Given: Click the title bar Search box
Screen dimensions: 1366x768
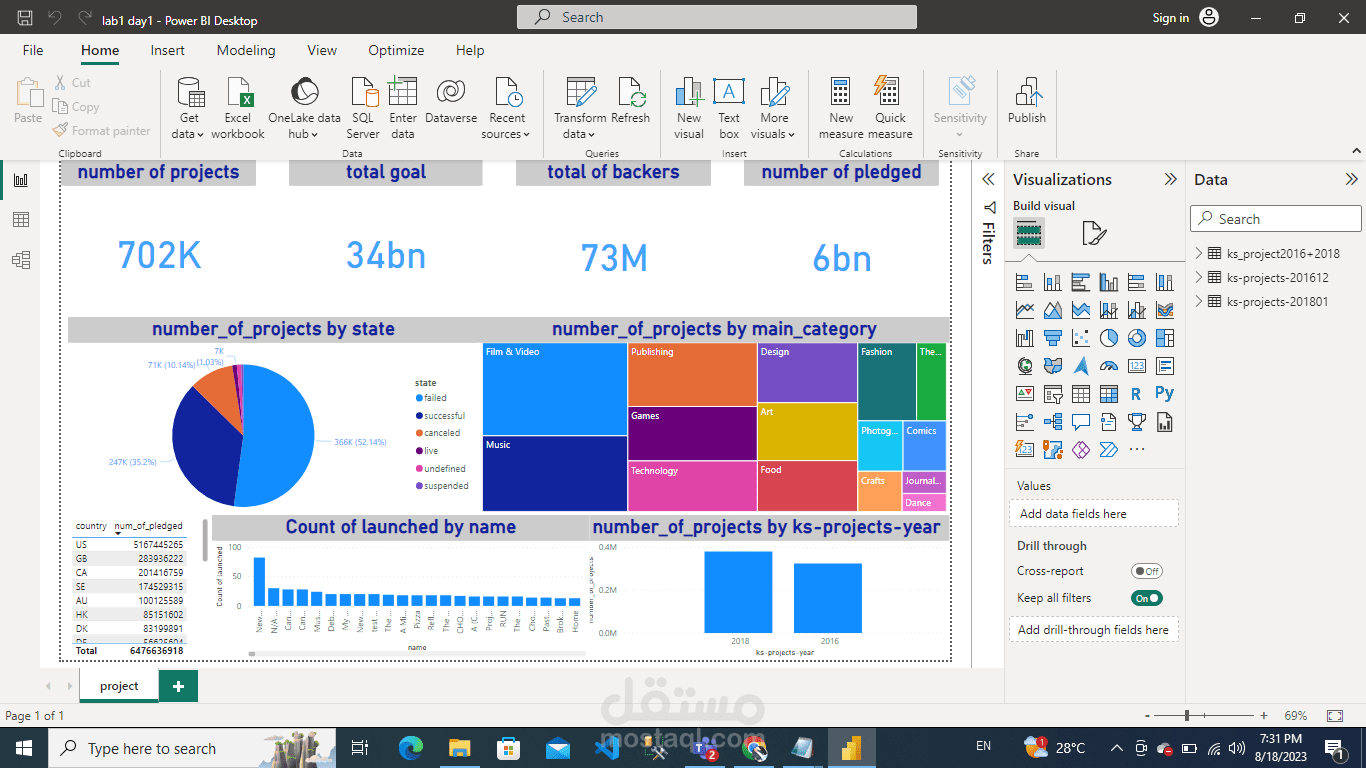Looking at the screenshot, I should [717, 17].
